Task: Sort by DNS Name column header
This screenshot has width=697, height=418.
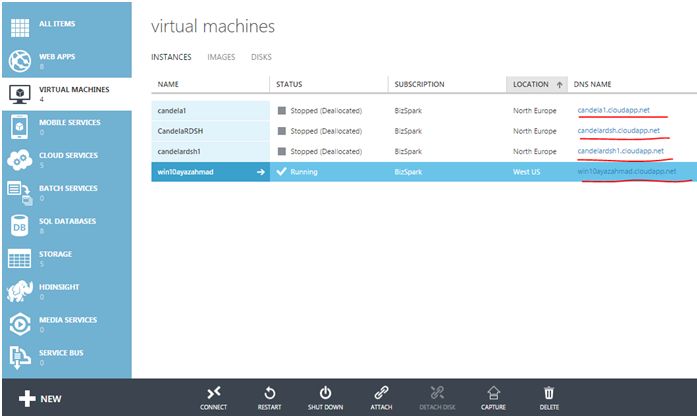Action: click(x=592, y=84)
